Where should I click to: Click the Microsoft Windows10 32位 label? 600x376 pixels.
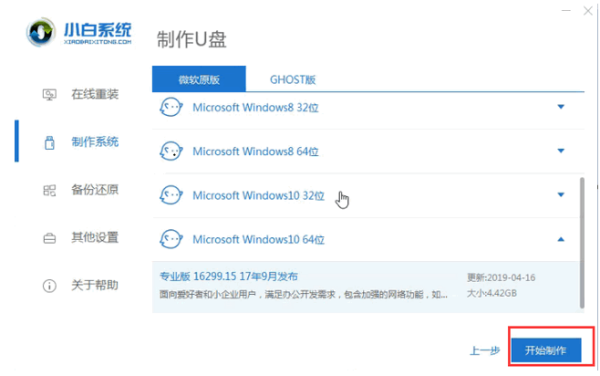tap(259, 195)
